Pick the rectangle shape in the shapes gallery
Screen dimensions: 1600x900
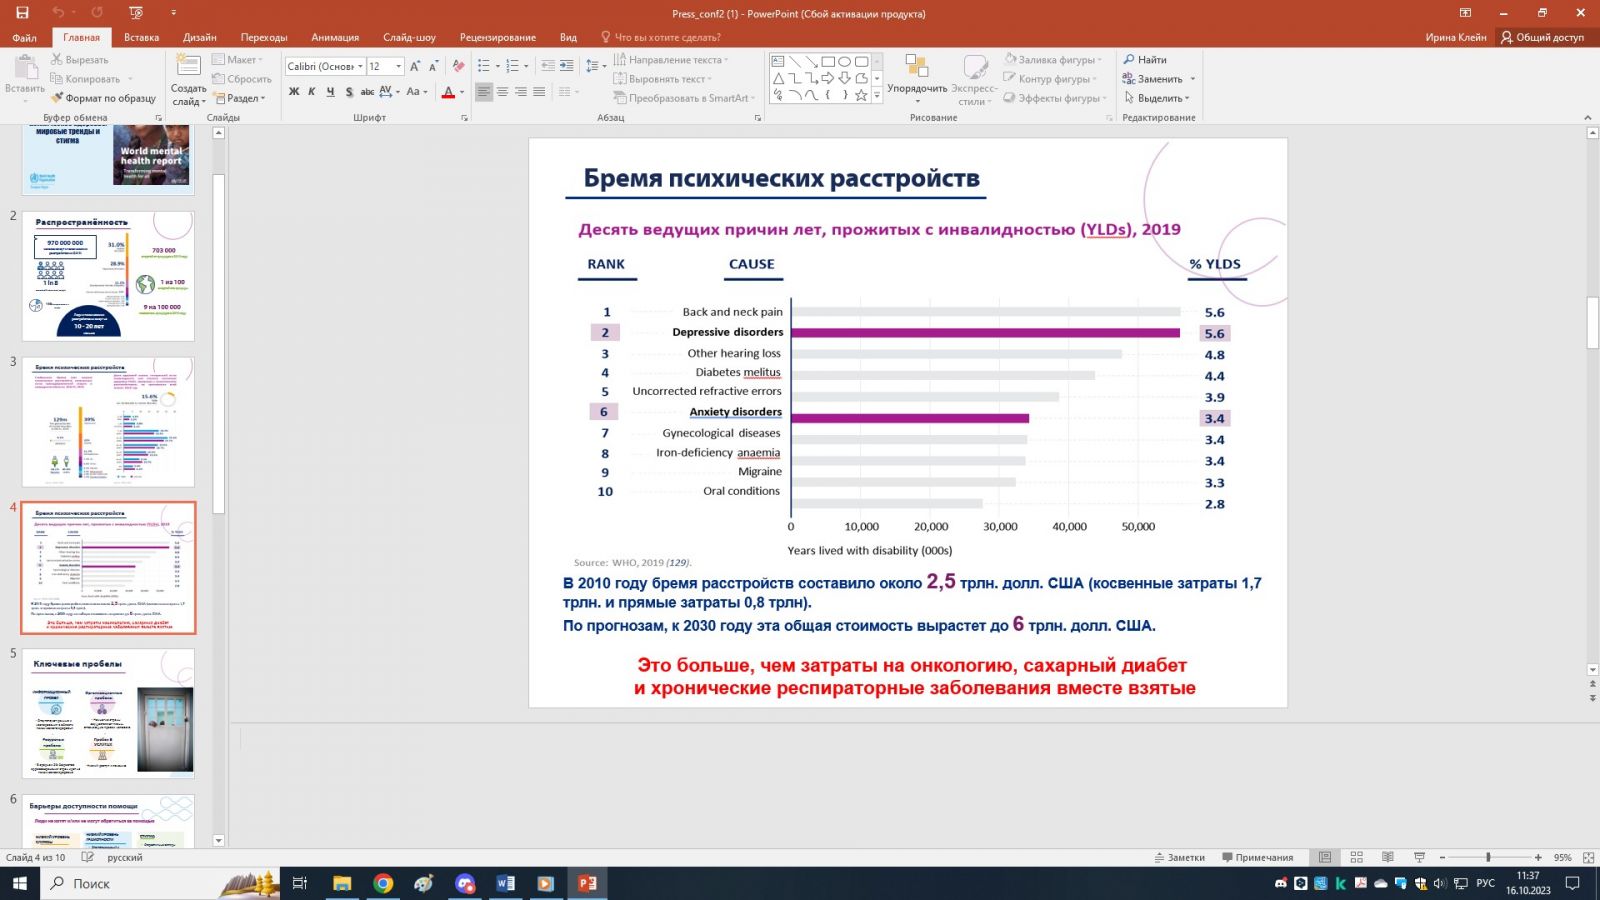pos(828,62)
